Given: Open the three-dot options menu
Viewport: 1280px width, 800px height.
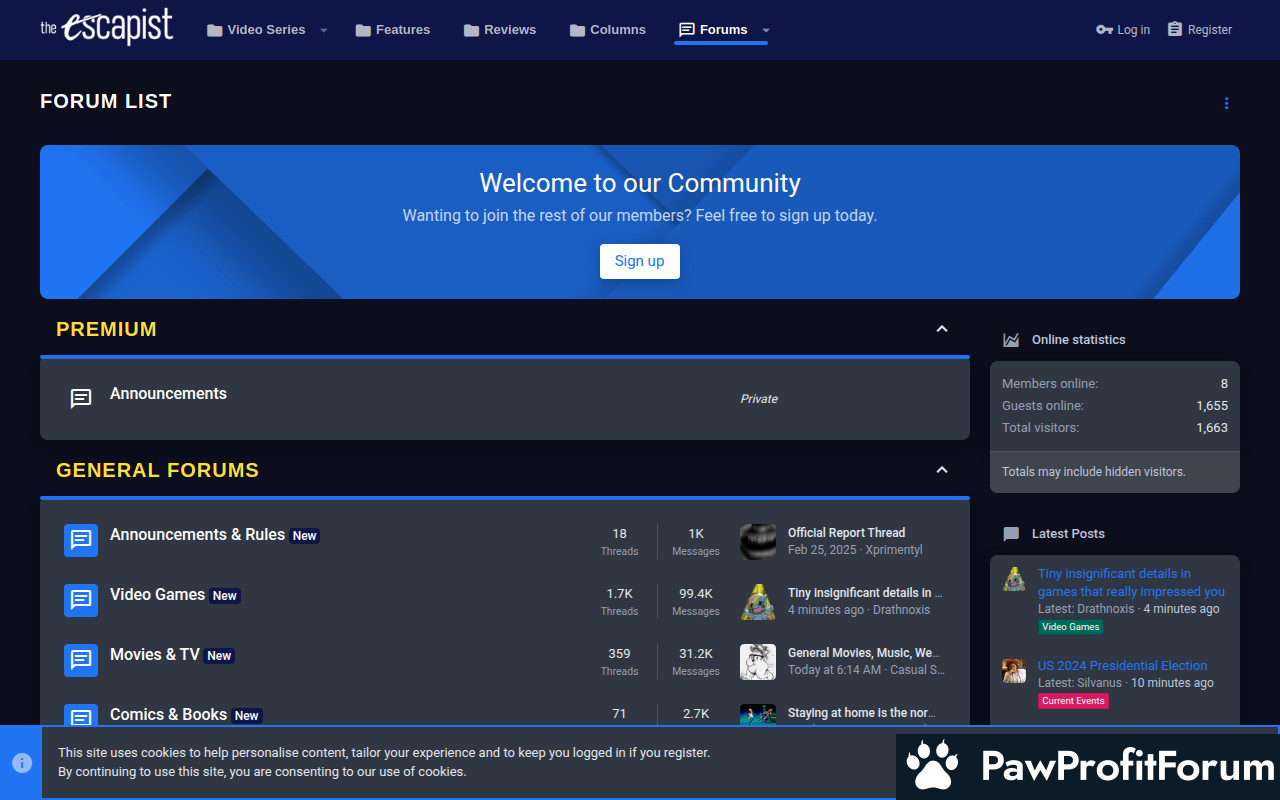Looking at the screenshot, I should click(1226, 103).
